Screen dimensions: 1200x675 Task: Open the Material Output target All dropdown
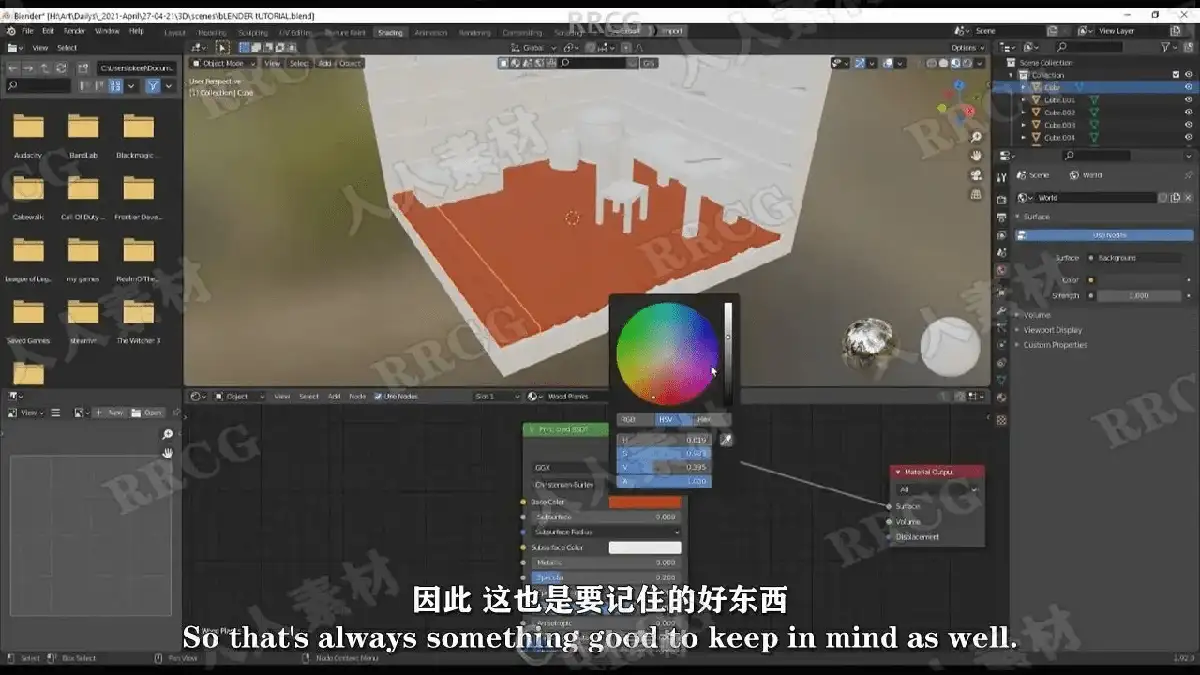point(938,490)
